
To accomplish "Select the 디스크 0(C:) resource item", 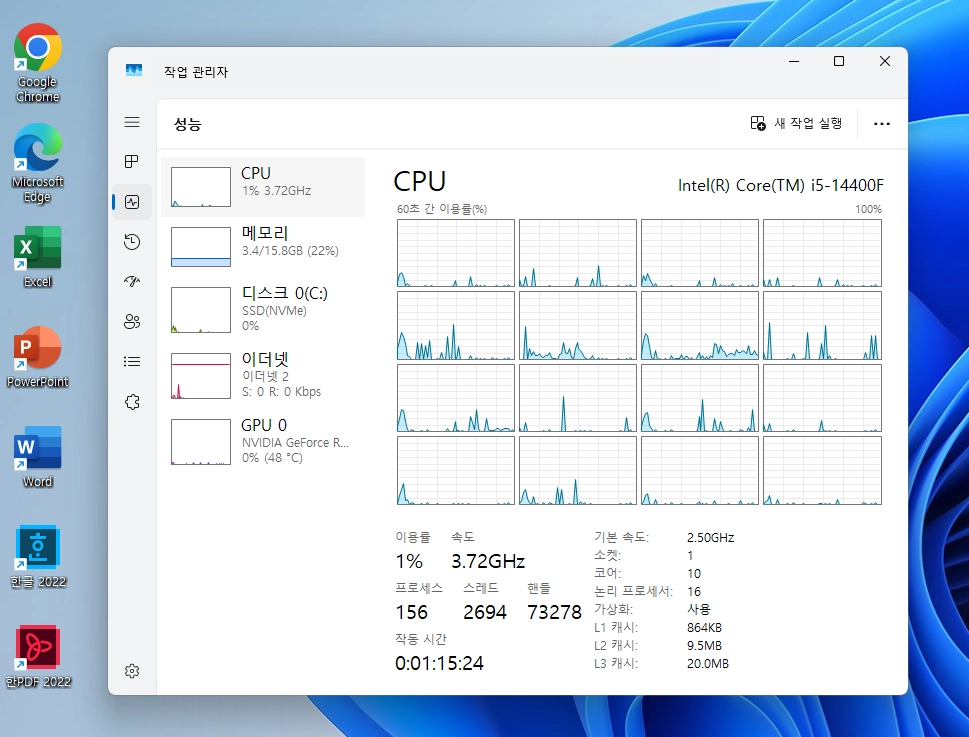I will 263,309.
